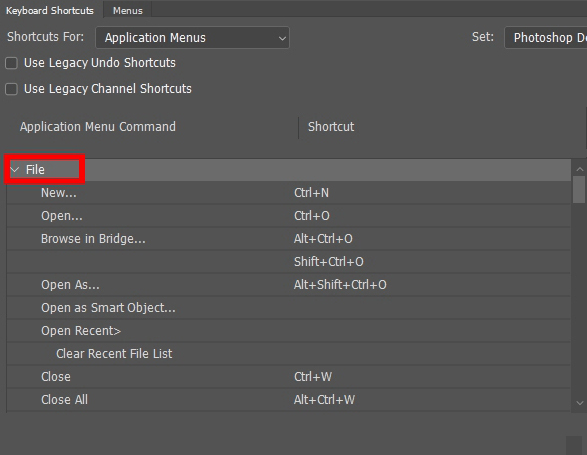
Task: Open the Shortcuts For dropdown
Action: (192, 37)
